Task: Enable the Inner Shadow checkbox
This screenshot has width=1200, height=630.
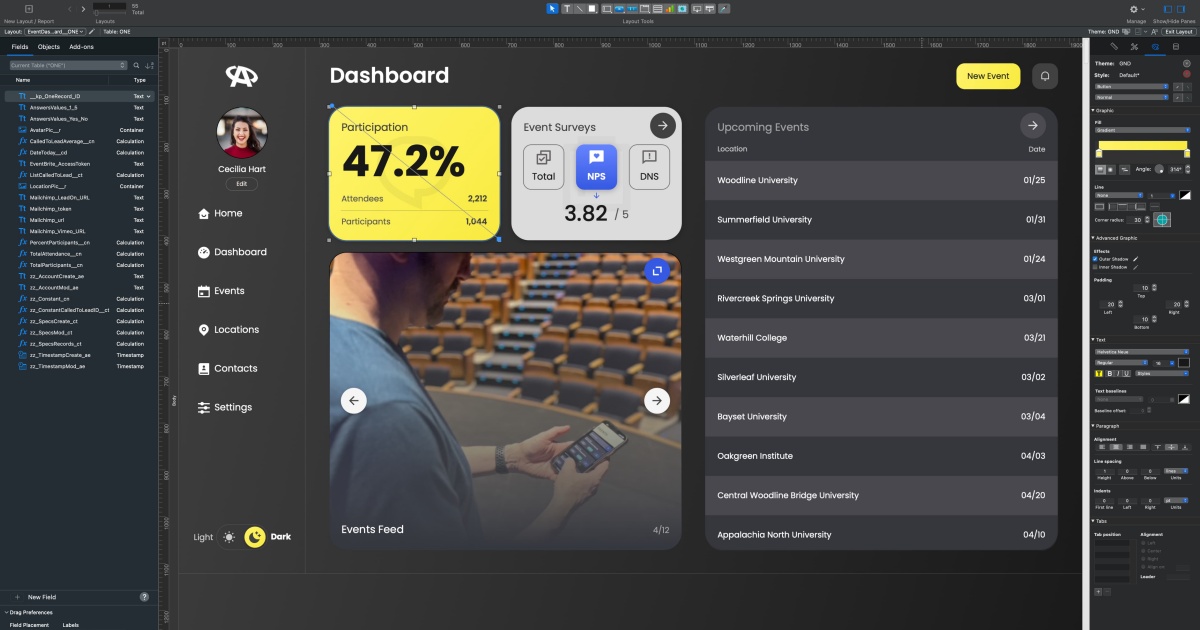Action: tap(1095, 267)
